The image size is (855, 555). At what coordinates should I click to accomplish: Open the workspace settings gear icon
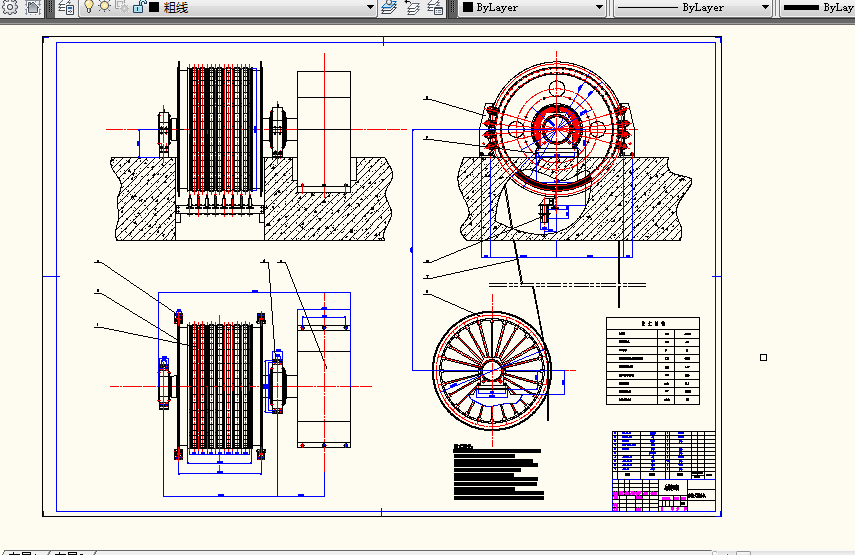click(10, 7)
